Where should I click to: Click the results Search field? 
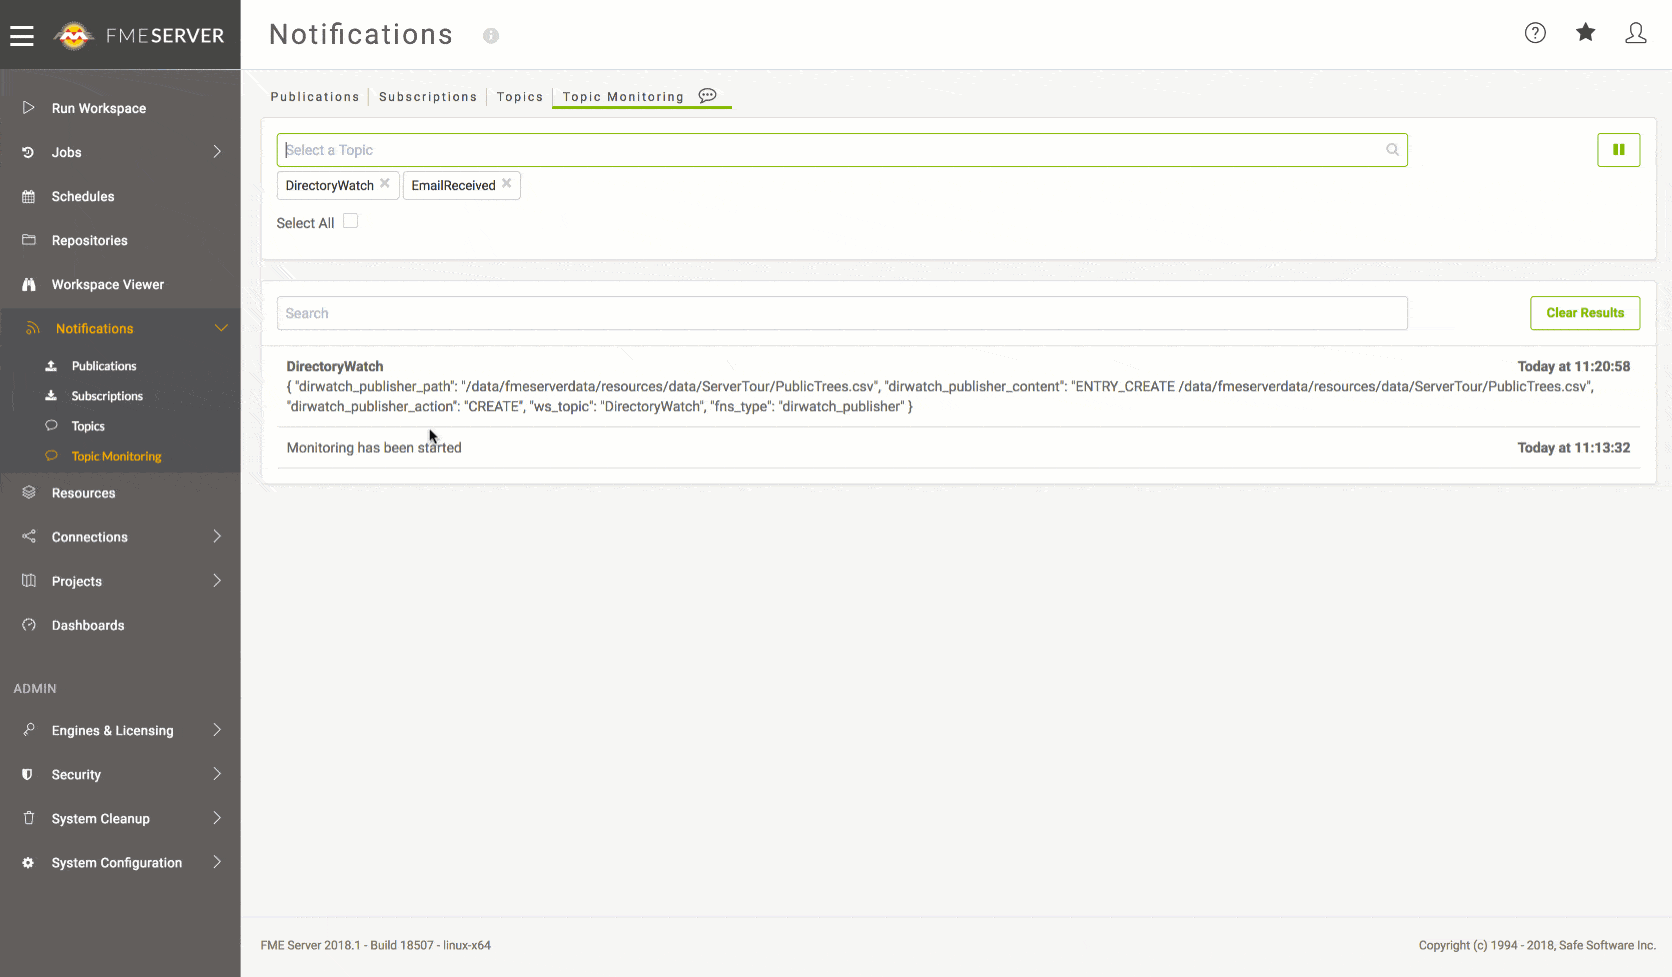[842, 313]
